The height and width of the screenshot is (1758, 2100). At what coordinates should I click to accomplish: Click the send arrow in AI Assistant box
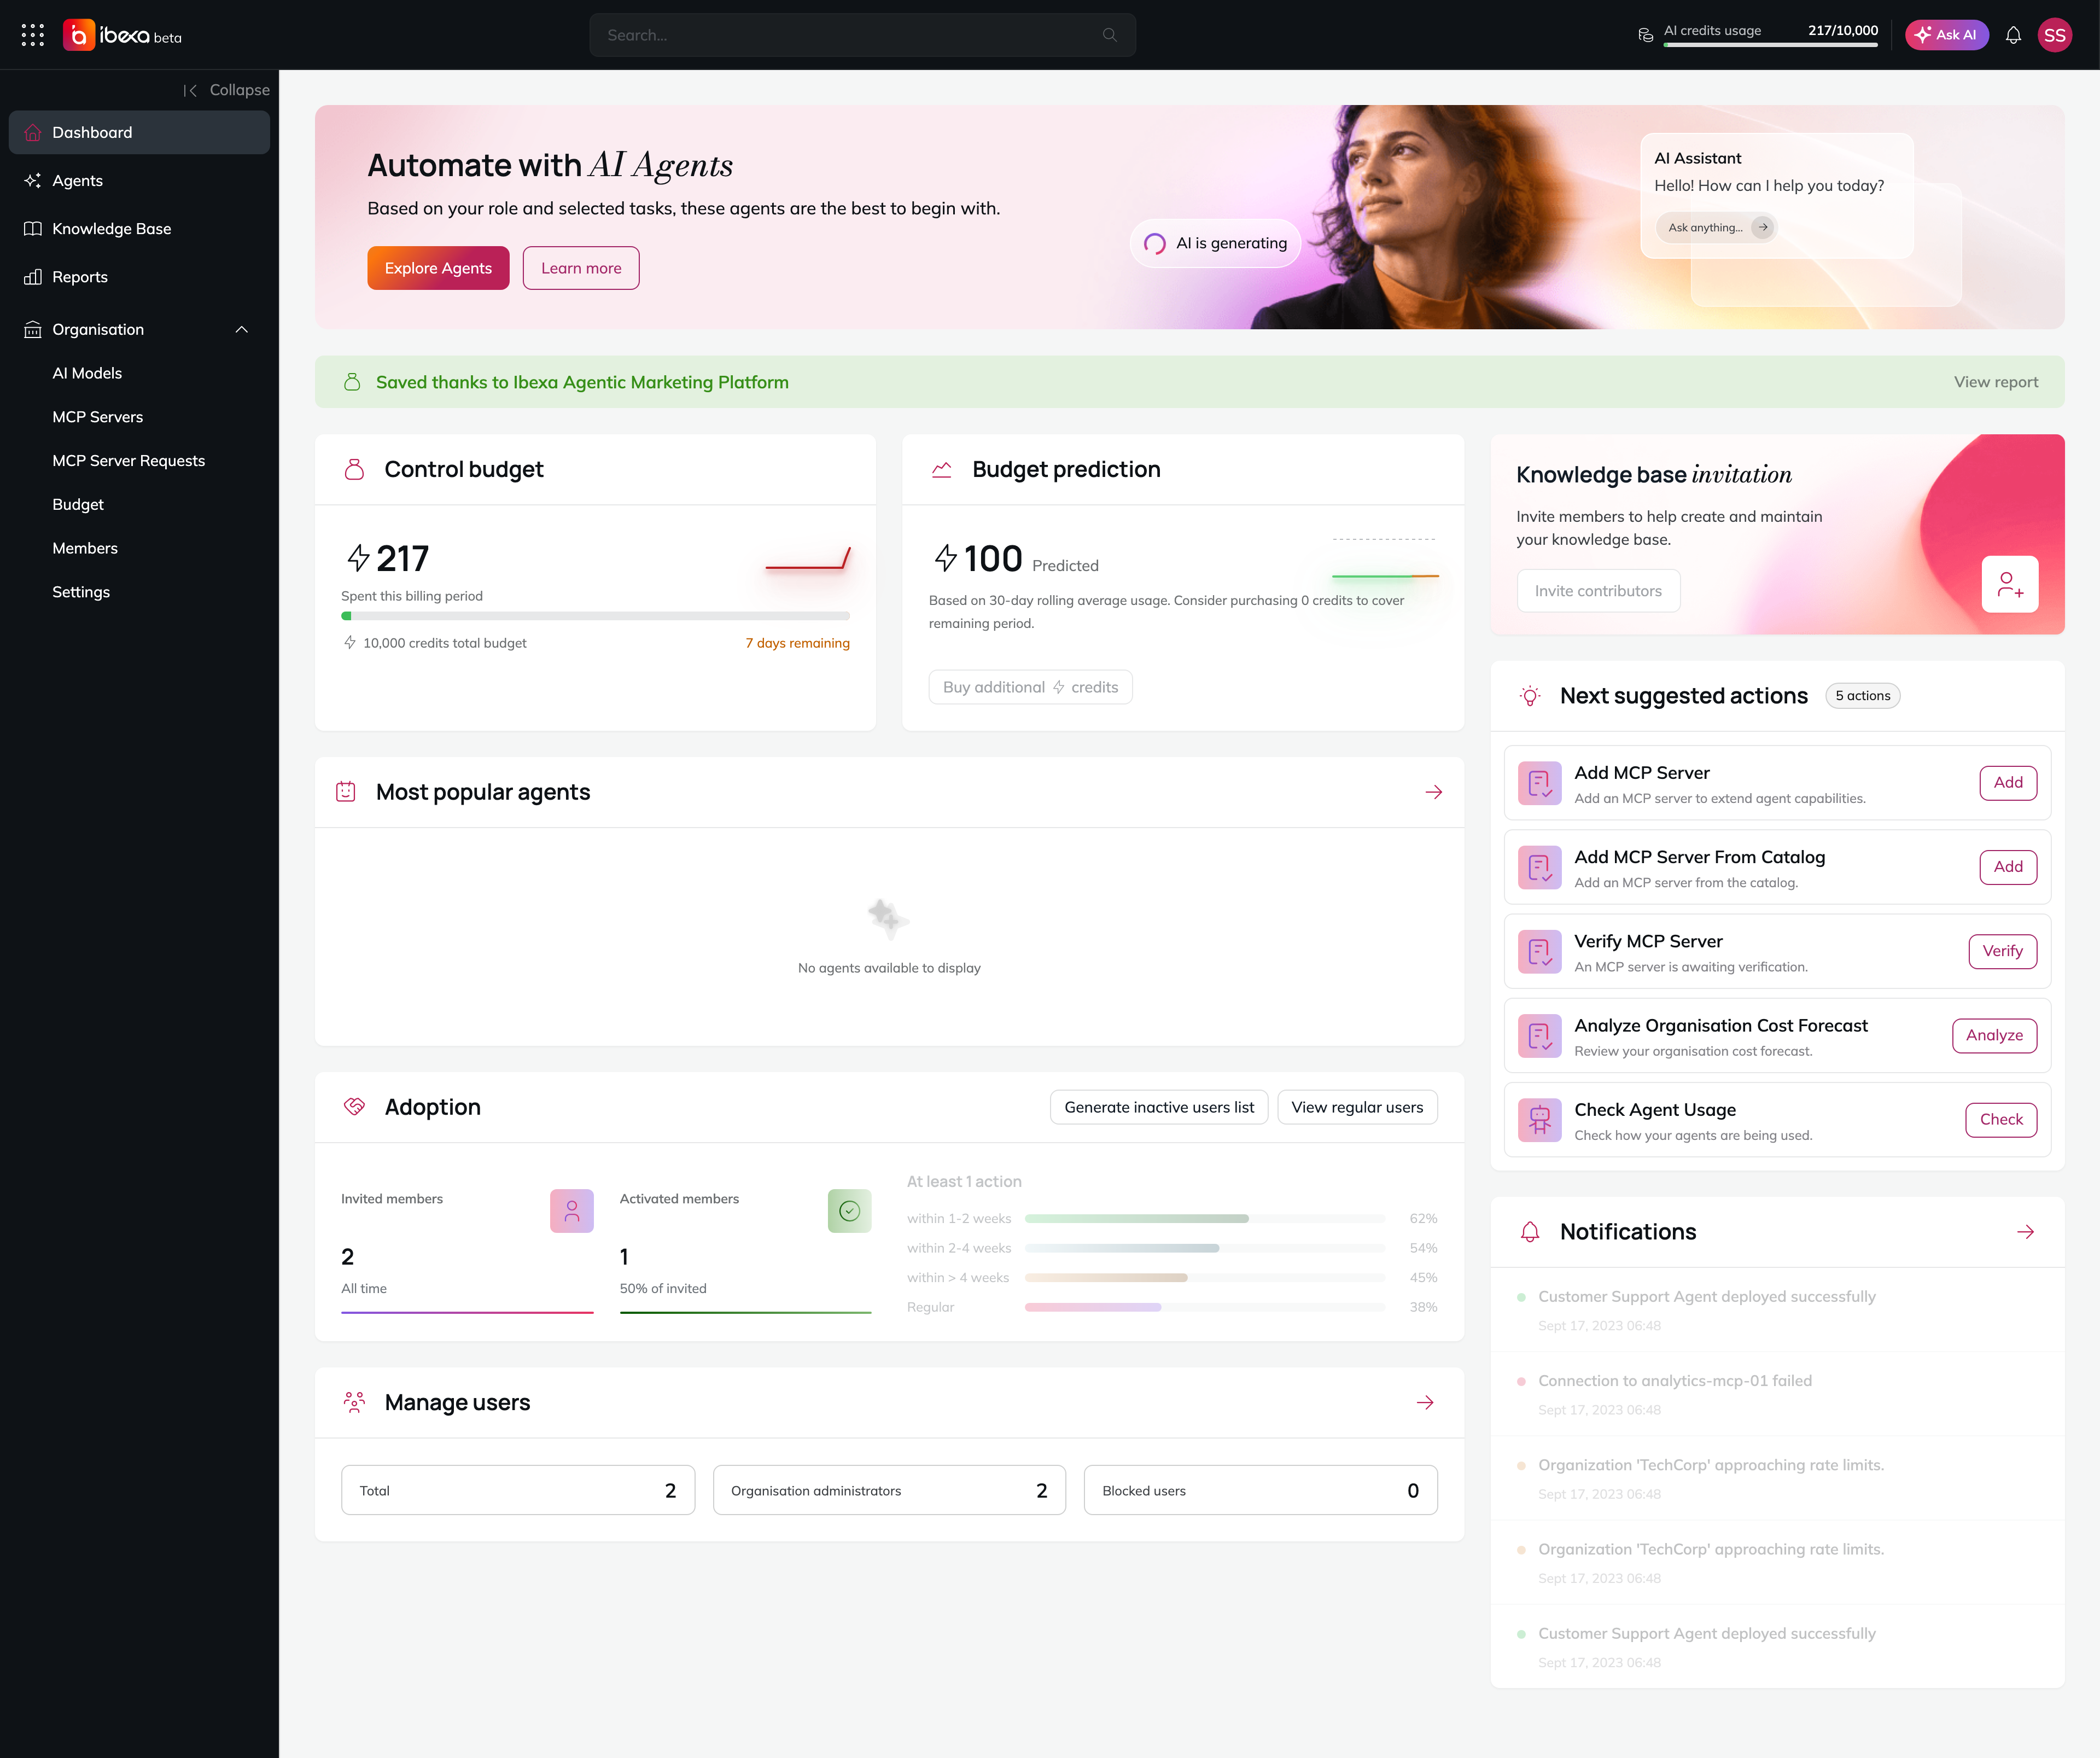pos(1763,227)
